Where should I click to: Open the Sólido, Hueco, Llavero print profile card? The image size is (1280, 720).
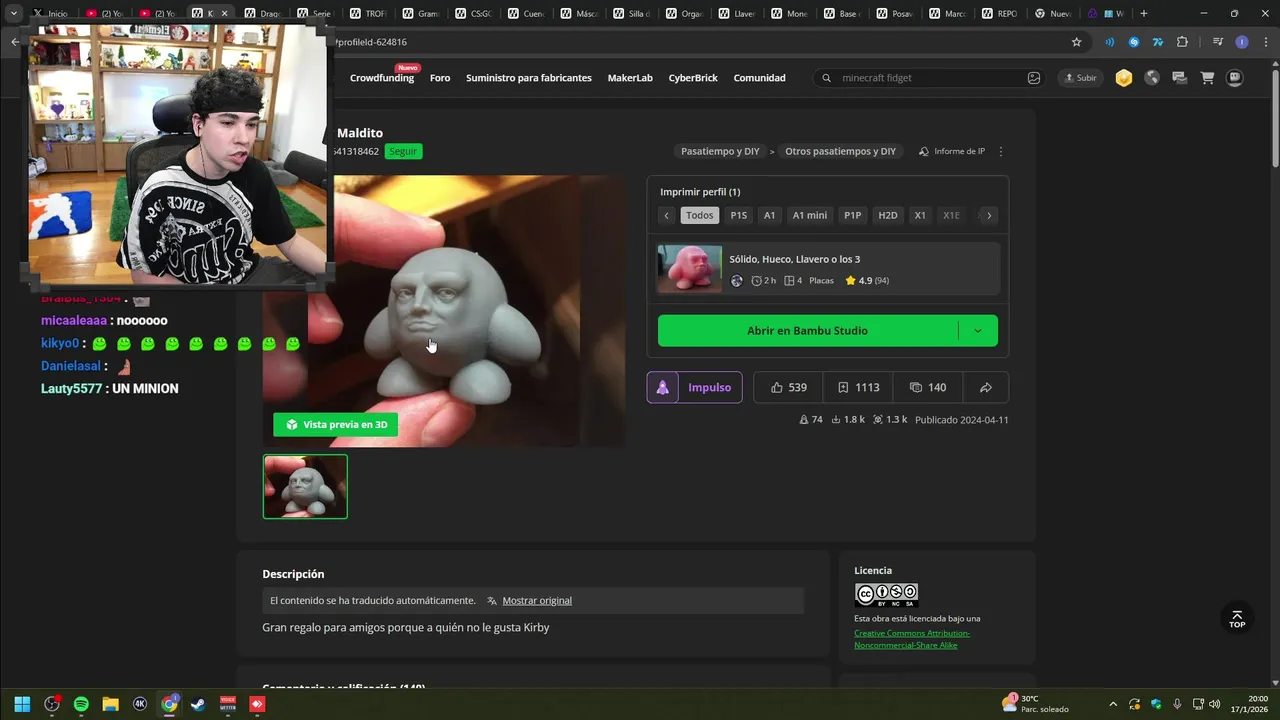828,269
